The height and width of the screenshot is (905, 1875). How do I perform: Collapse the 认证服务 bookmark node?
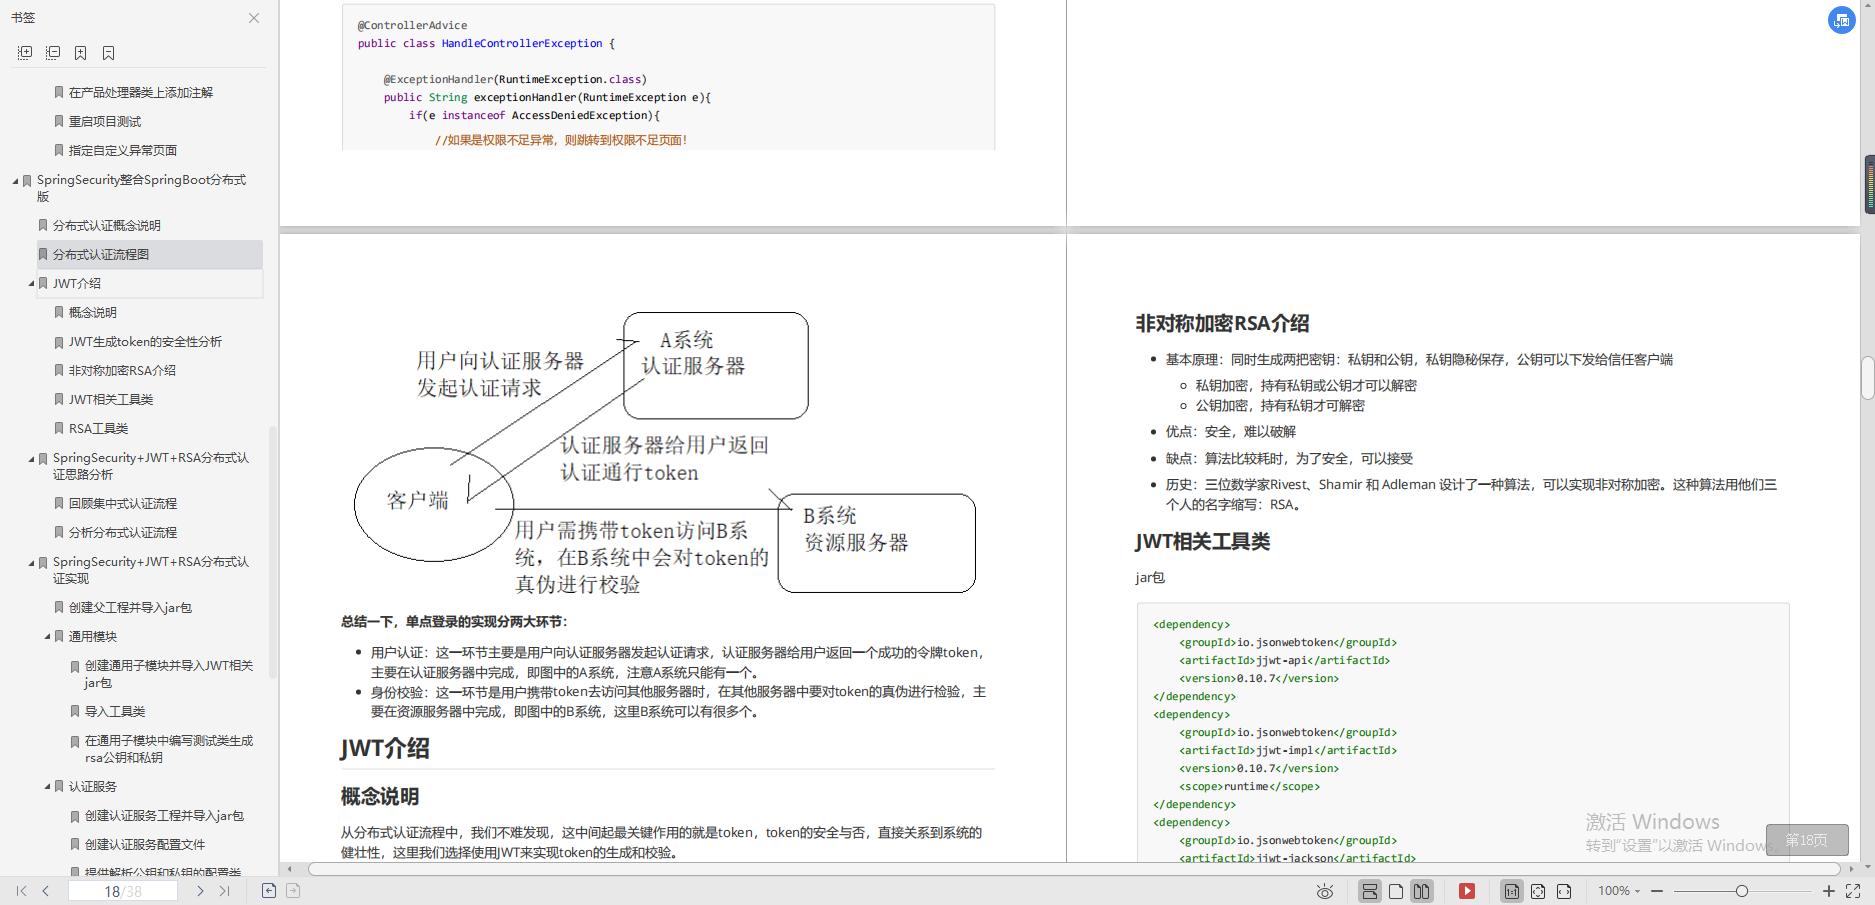[x=47, y=787]
